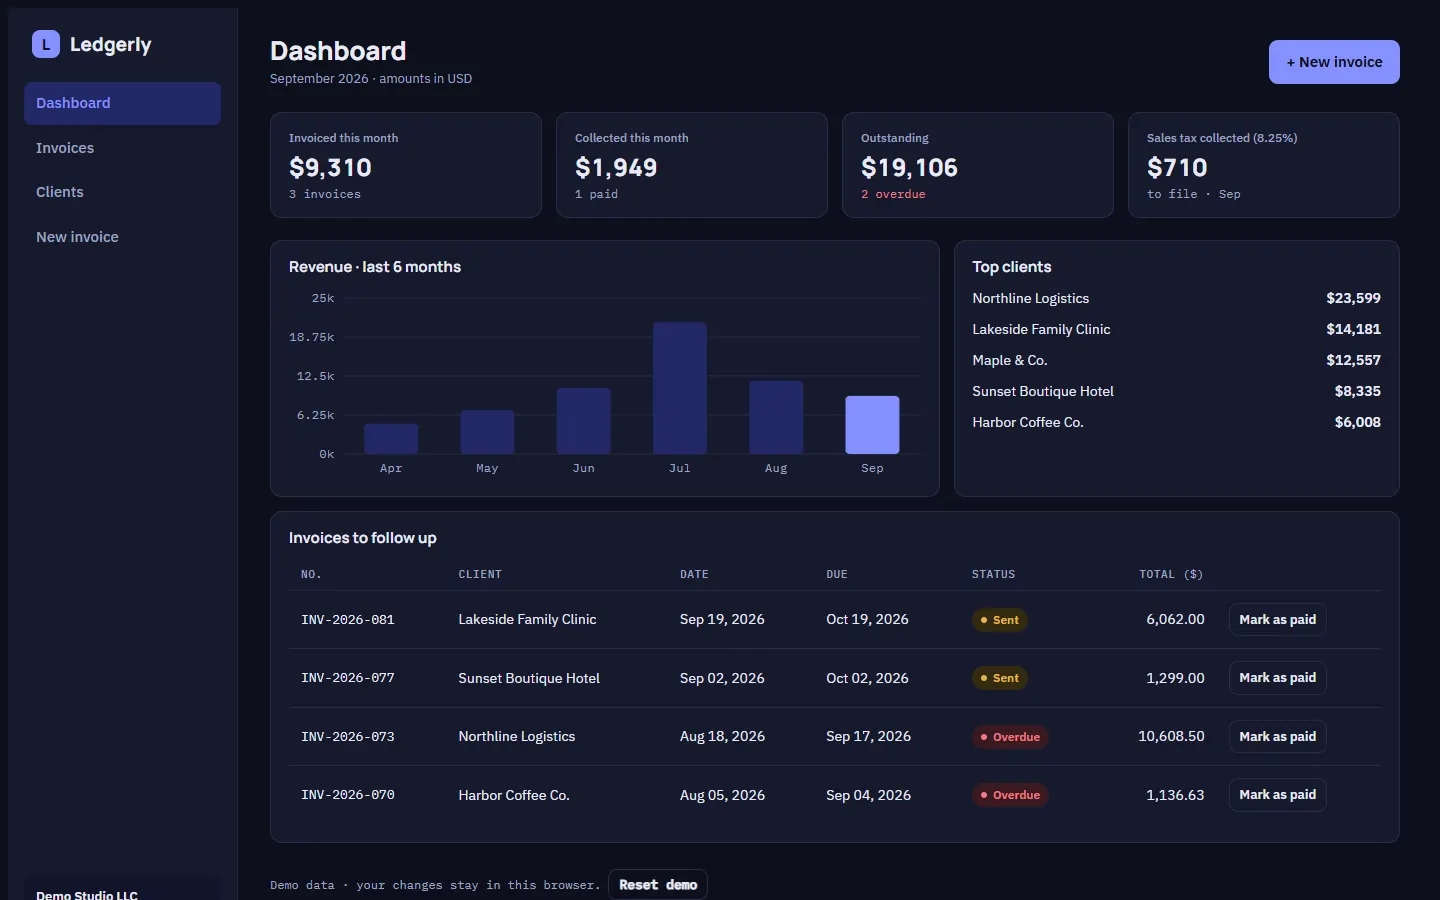The image size is (1440, 900).
Task: Click the Collected this month card
Action: (x=692, y=165)
